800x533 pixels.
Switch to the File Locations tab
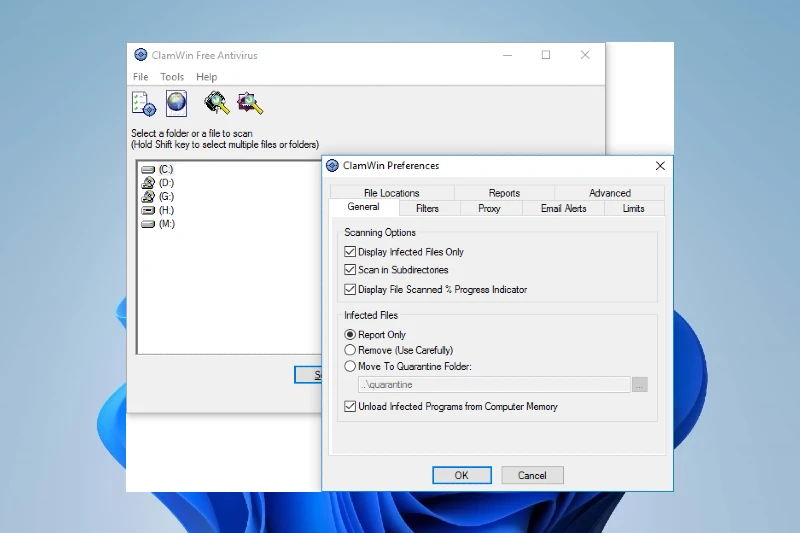point(392,193)
